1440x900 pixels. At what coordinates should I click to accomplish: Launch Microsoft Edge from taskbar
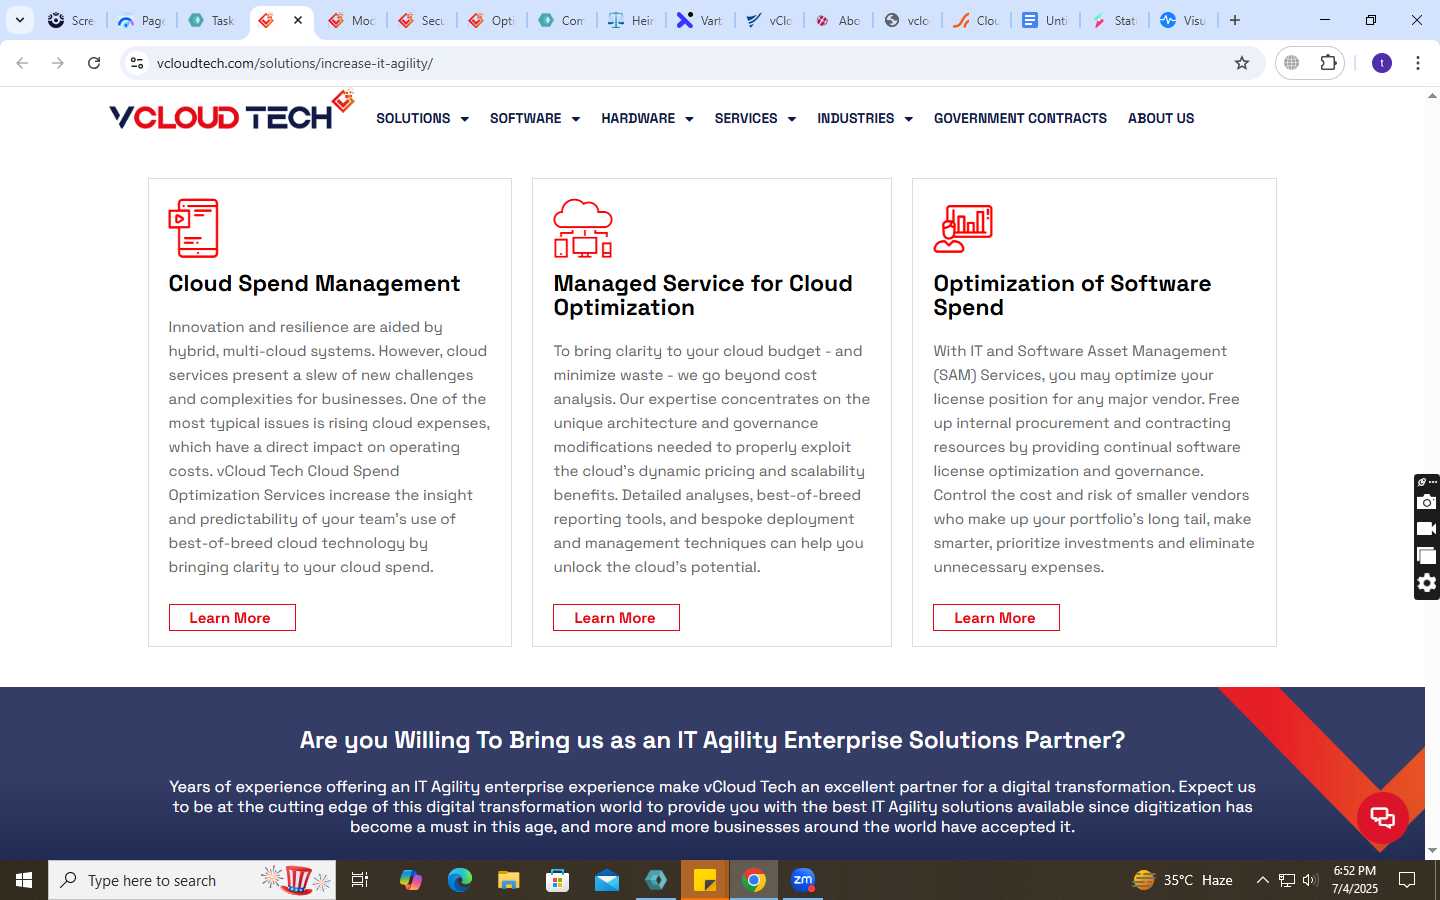coord(459,880)
